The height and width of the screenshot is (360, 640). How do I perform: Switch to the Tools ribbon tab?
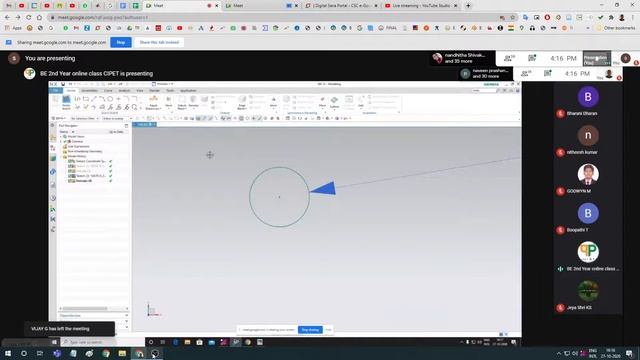point(170,90)
